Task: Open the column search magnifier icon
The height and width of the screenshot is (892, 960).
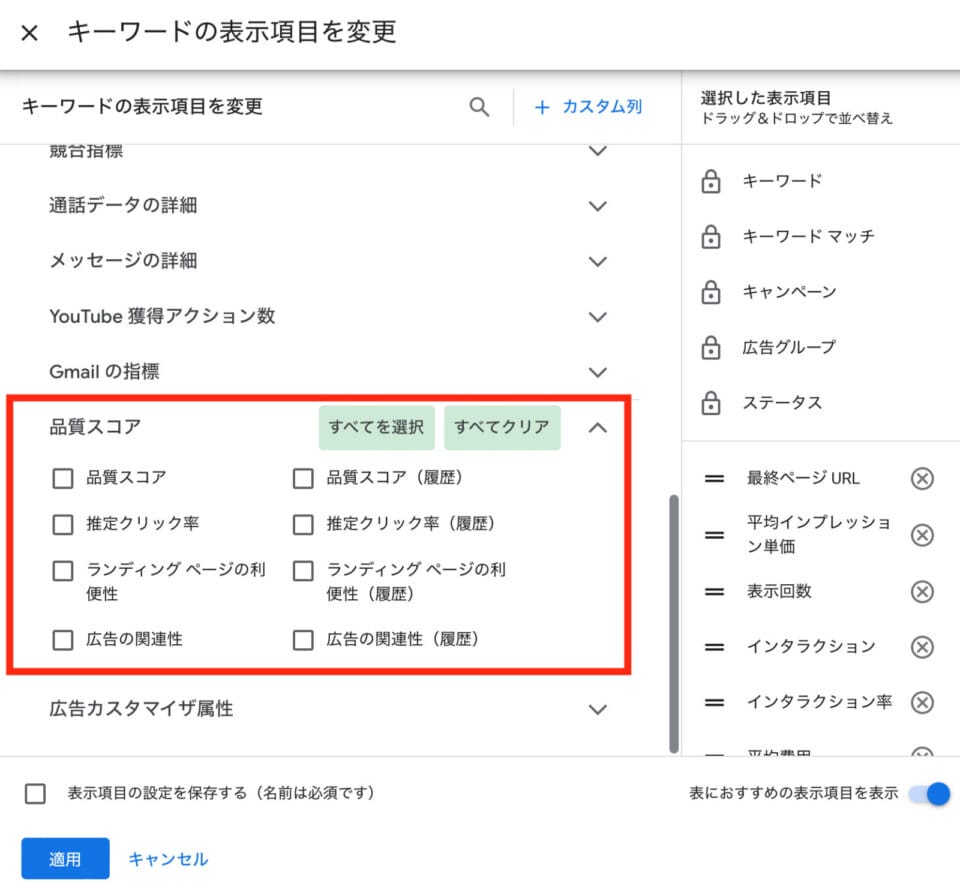Action: pos(479,107)
